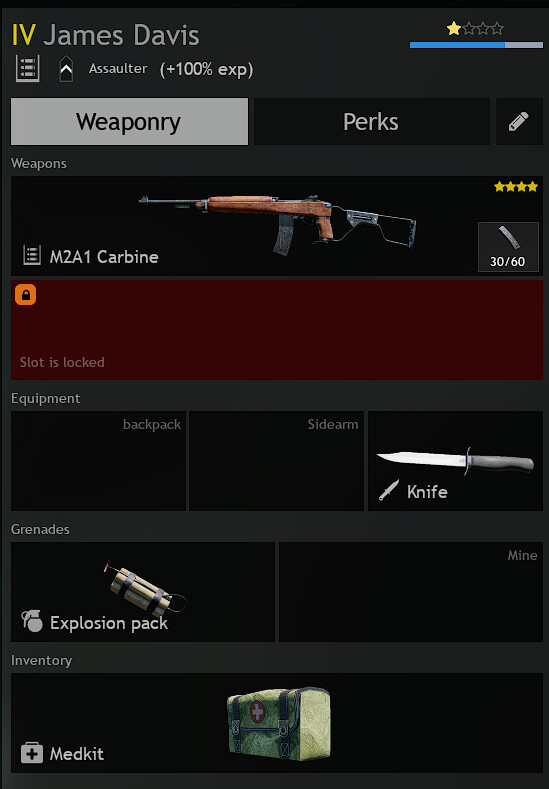549x789 pixels.
Task: Open the empty Sidearm slot
Action: [276, 461]
